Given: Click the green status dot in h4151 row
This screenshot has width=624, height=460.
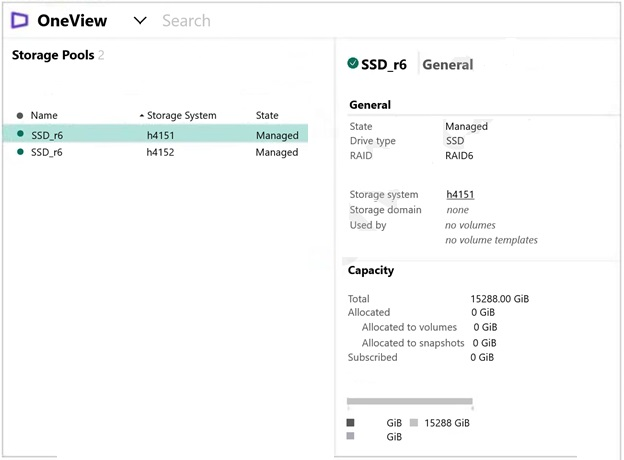Looking at the screenshot, I should 20,134.
